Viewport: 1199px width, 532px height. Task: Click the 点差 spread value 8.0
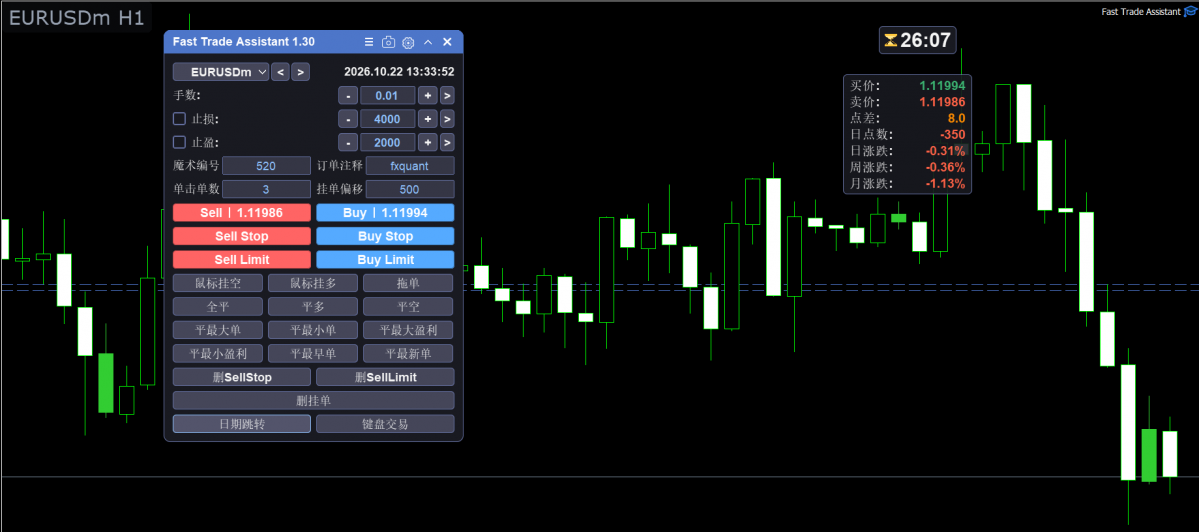pyautogui.click(x=956, y=118)
